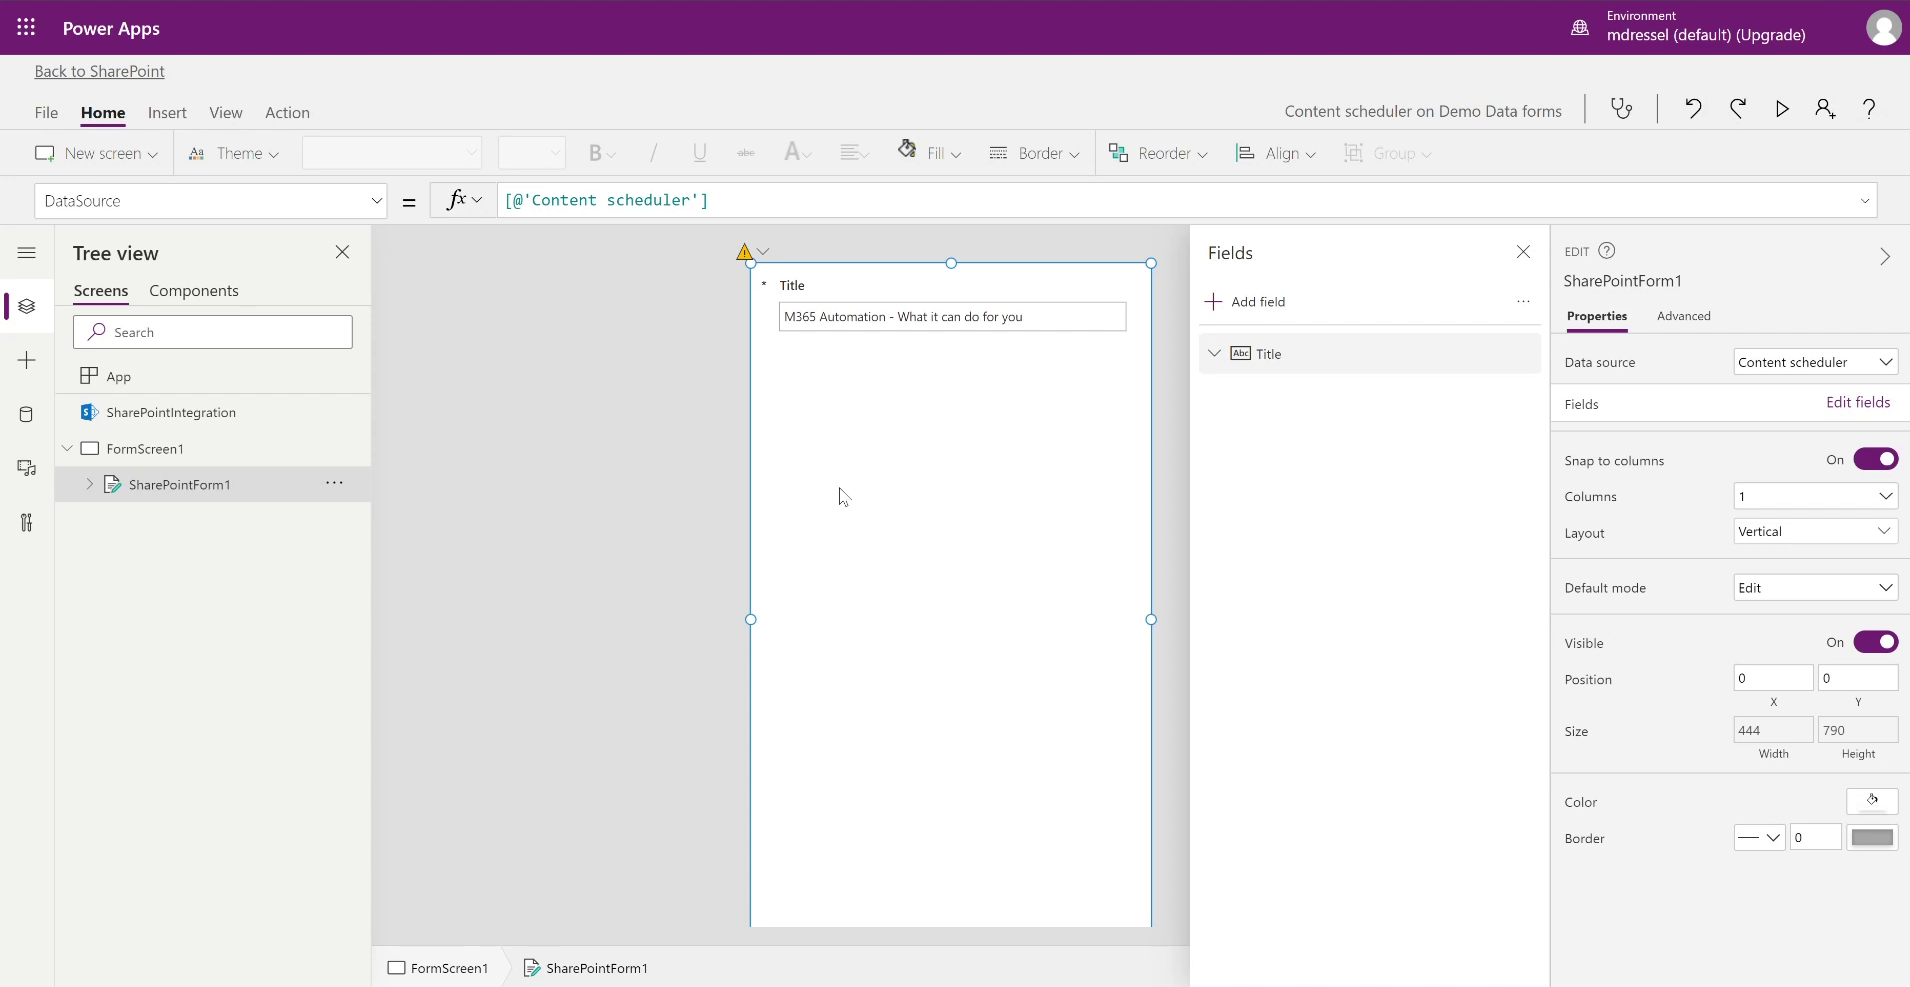
Task: Open the Action ribbon tab
Action: [287, 113]
